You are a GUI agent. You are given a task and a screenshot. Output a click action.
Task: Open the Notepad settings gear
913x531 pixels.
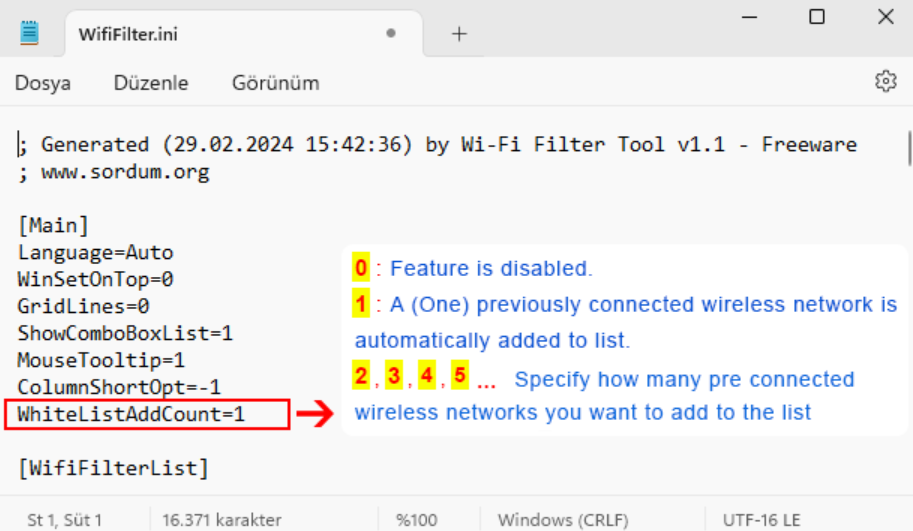tap(886, 82)
